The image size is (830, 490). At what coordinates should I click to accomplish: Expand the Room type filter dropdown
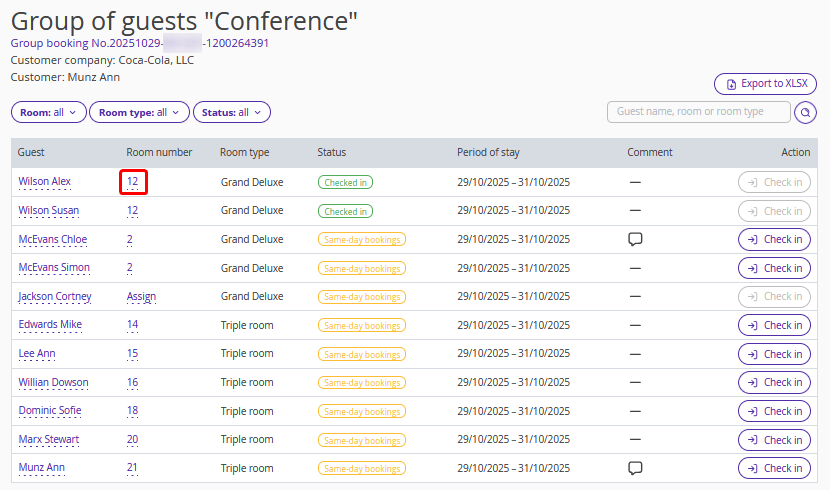tap(139, 113)
